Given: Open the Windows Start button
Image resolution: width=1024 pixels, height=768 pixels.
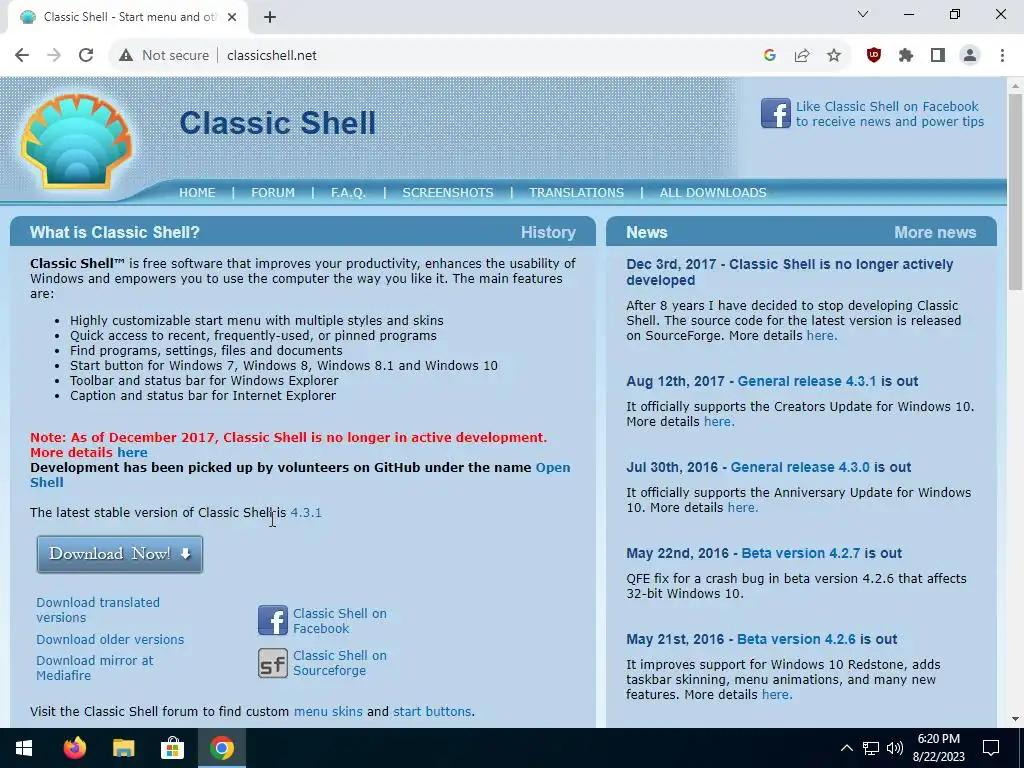Looking at the screenshot, I should click(x=24, y=748).
